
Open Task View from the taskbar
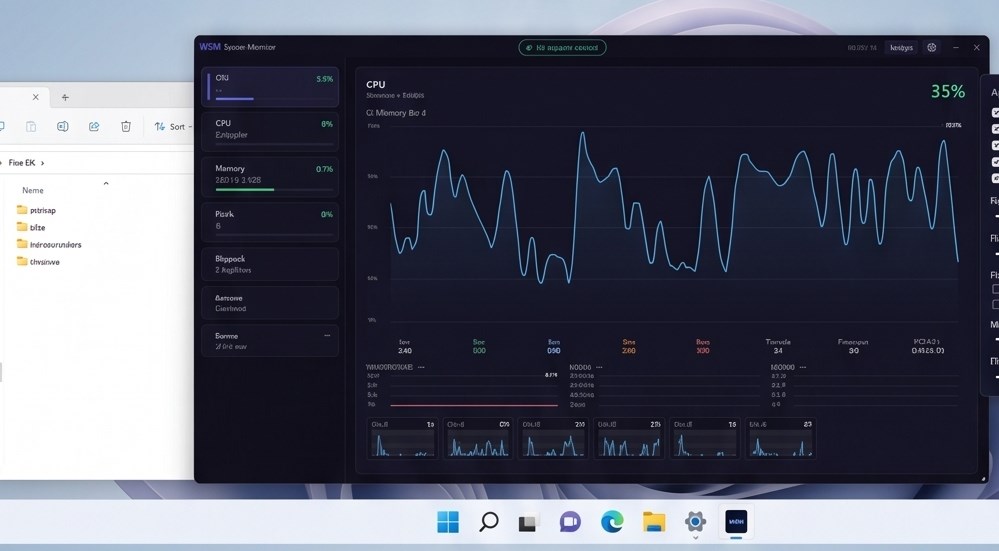click(x=528, y=523)
